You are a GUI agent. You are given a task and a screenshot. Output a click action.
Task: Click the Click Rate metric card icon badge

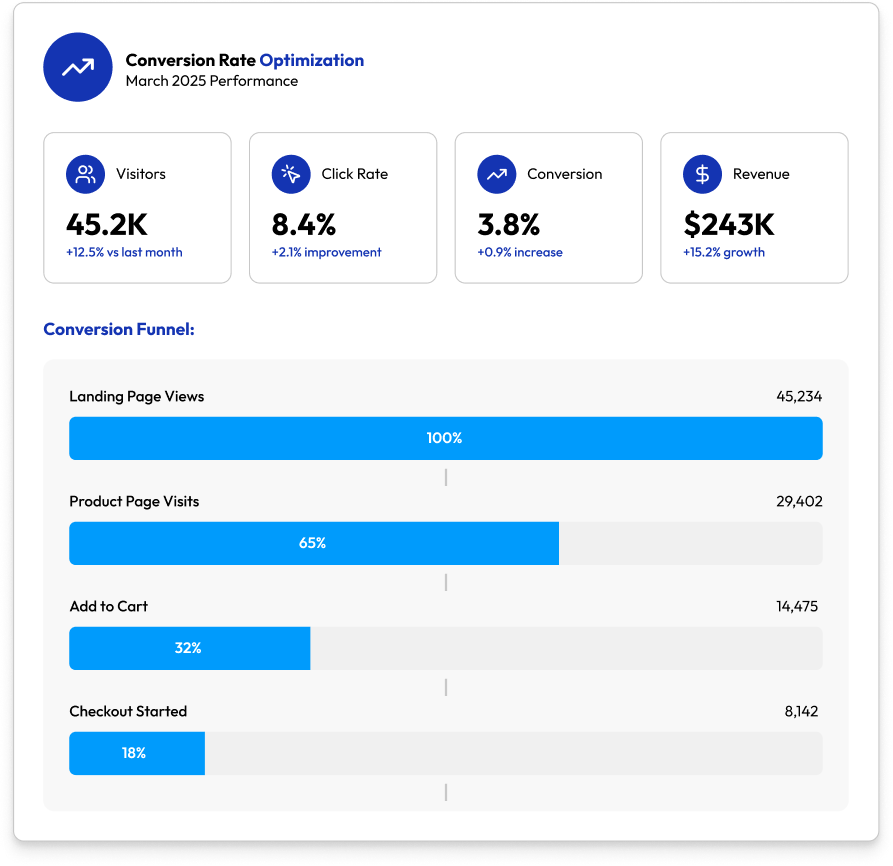click(x=290, y=174)
